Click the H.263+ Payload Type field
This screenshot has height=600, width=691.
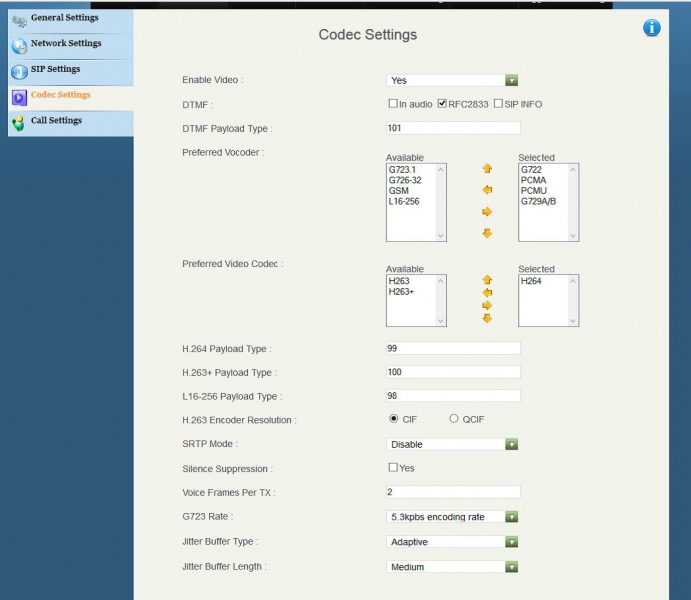pyautogui.click(x=453, y=372)
